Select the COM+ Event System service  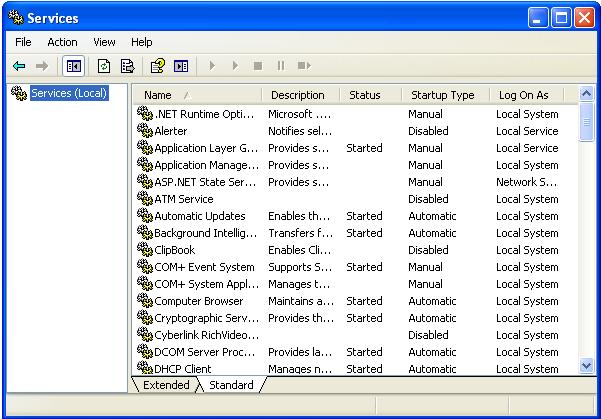tap(204, 267)
